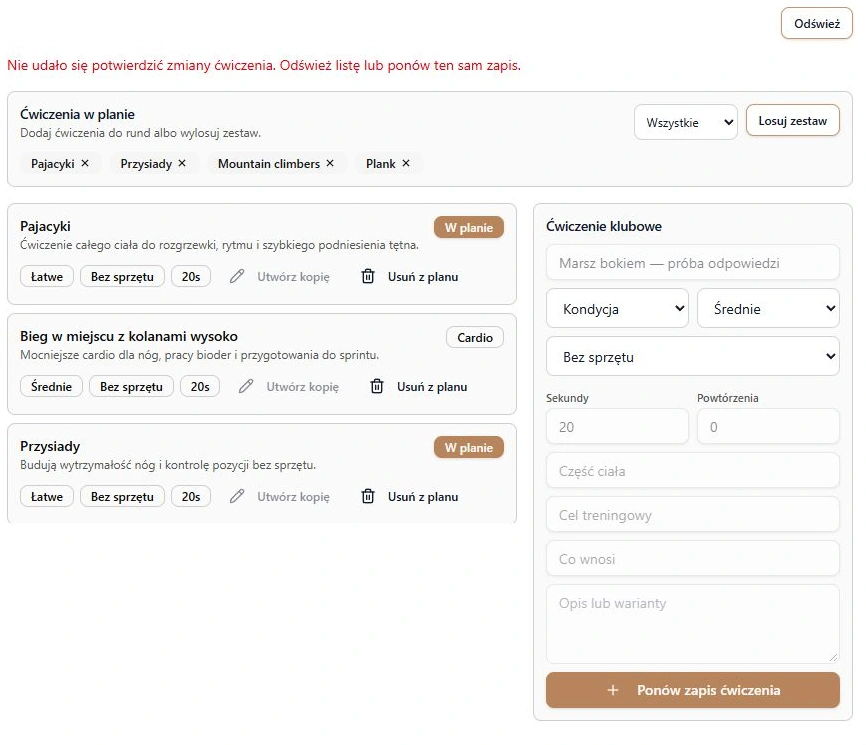Click the W planie badge on Przysiady
The image size is (866, 745).
[469, 447]
